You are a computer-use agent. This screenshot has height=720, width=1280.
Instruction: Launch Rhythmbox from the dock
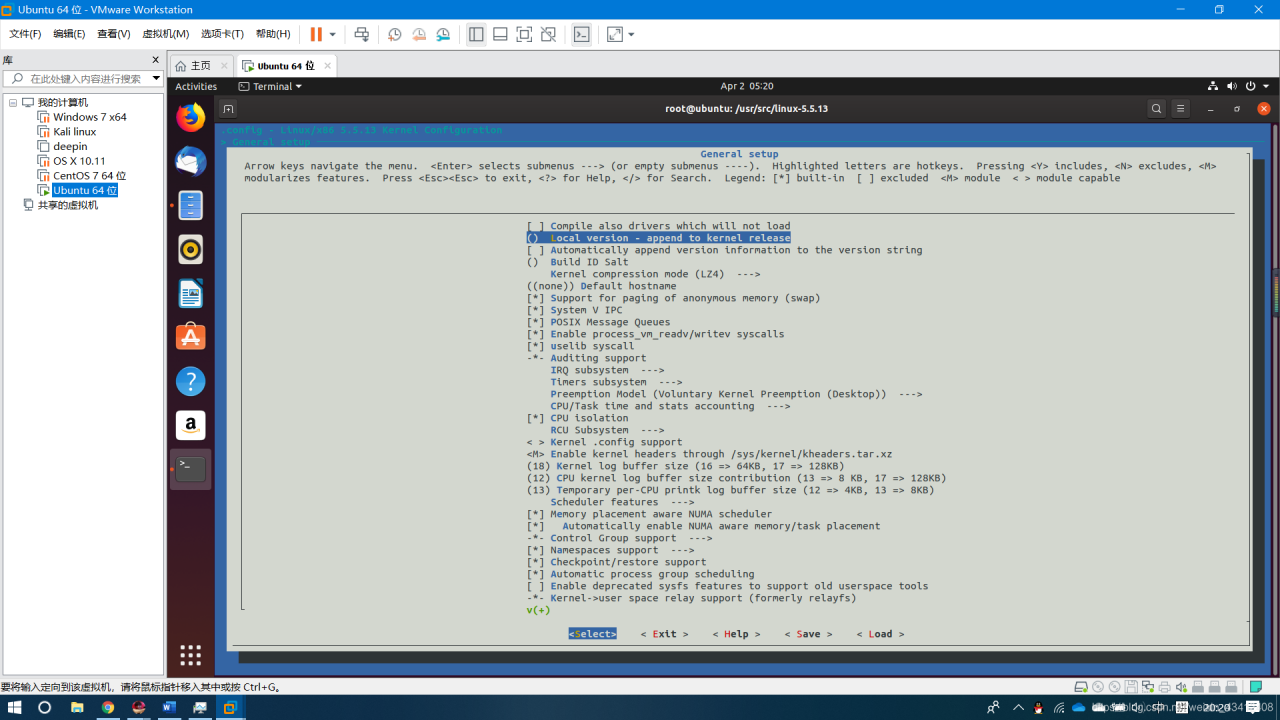click(x=190, y=250)
